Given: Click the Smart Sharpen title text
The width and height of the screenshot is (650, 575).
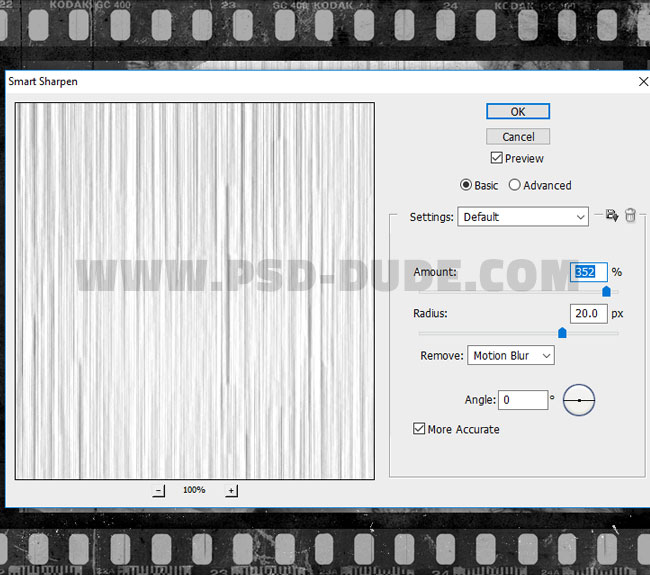Looking at the screenshot, I should (x=43, y=82).
